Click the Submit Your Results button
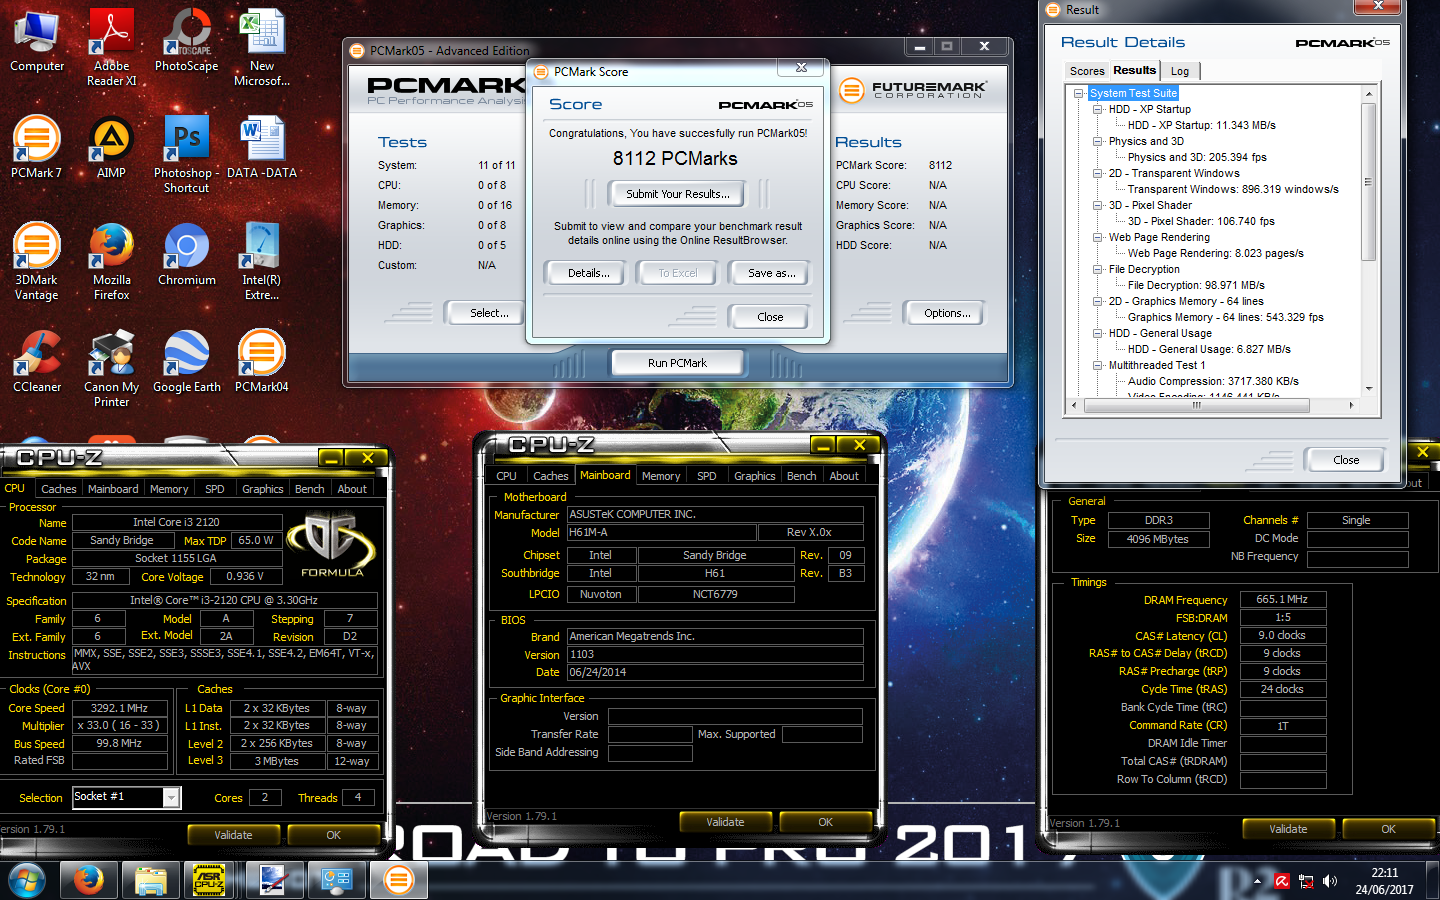This screenshot has height=900, width=1440. [x=678, y=194]
